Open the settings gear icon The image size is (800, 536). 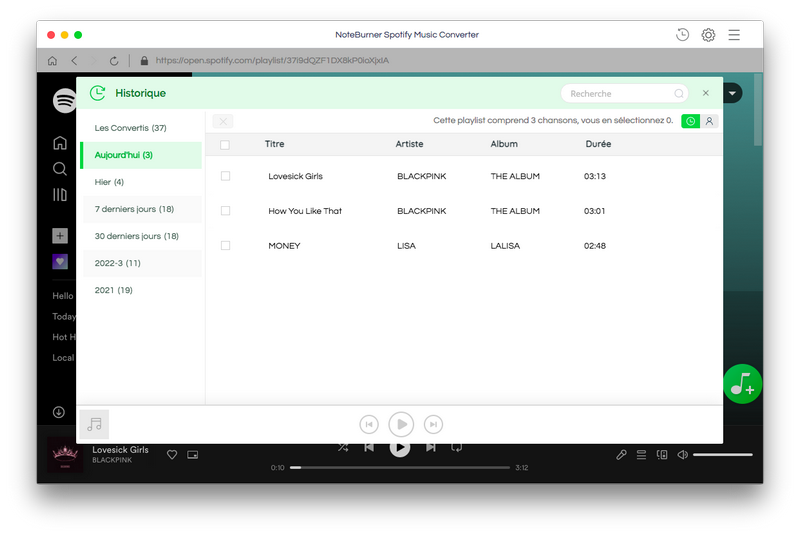tap(708, 35)
